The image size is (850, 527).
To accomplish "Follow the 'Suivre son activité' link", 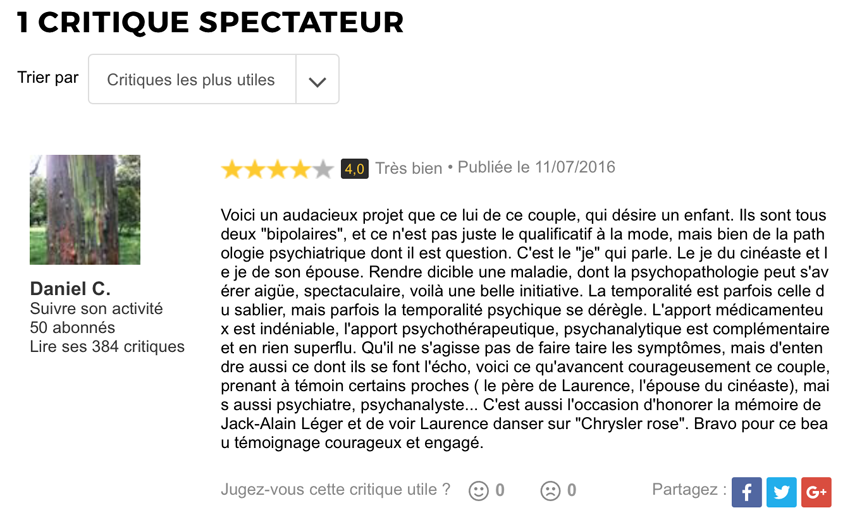I will [x=96, y=309].
